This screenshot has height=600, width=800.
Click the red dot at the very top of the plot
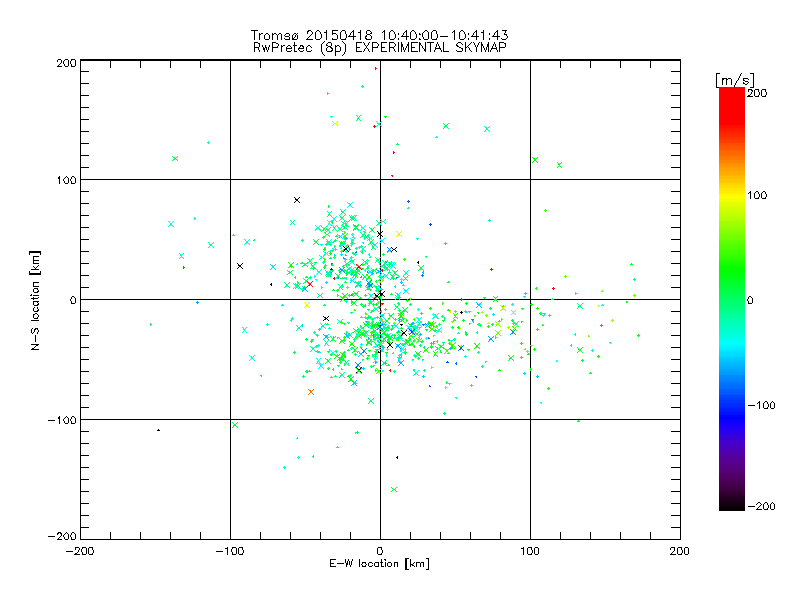coord(376,68)
